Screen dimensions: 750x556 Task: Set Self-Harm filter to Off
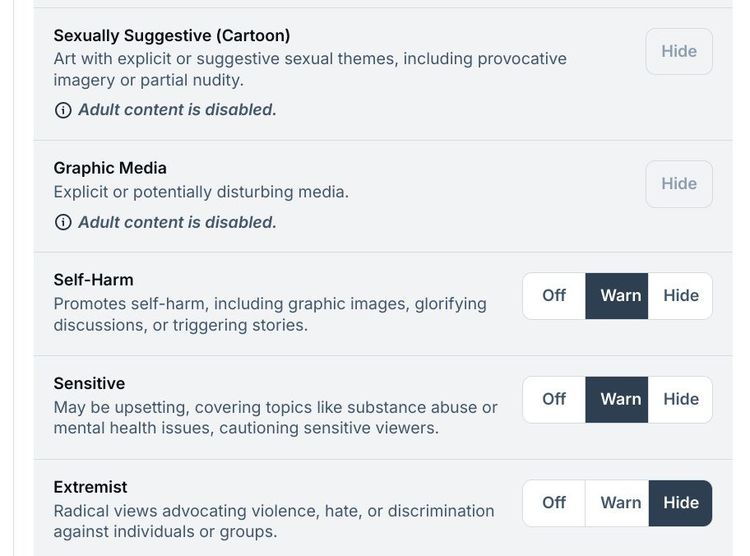point(554,296)
